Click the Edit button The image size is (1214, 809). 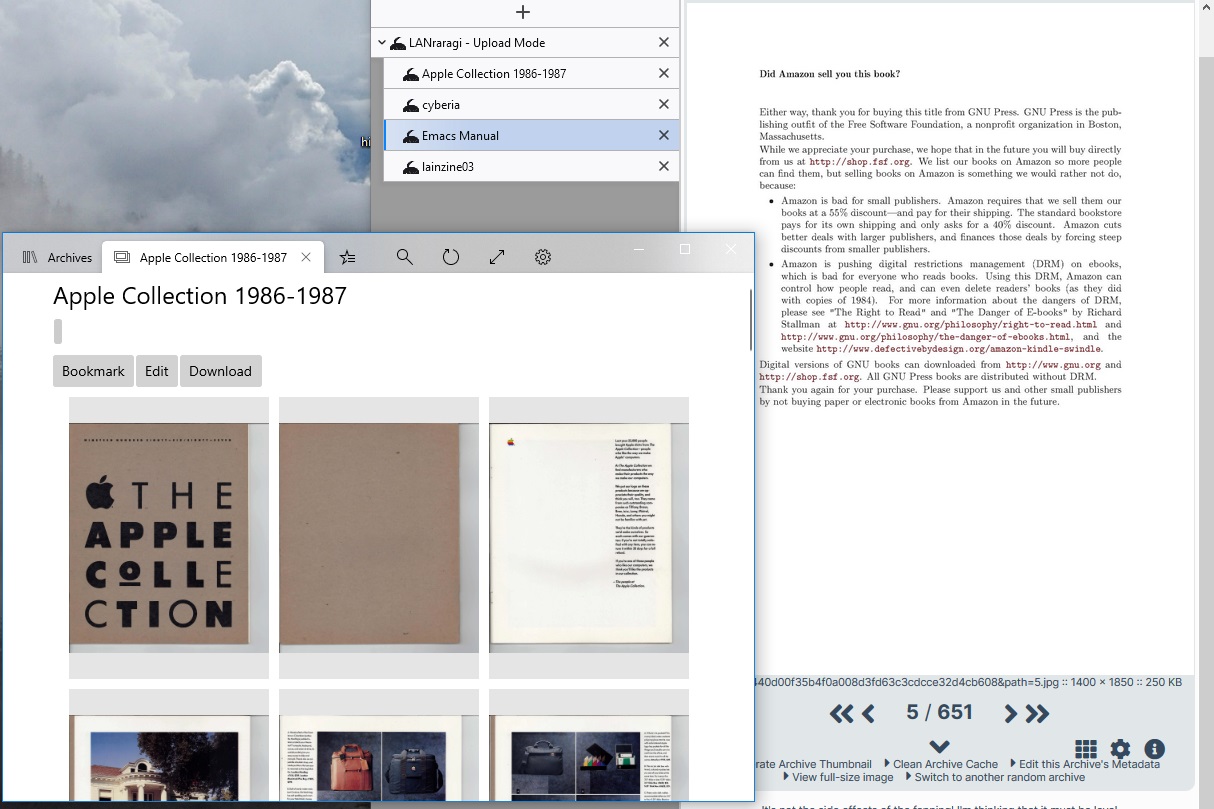[x=156, y=371]
